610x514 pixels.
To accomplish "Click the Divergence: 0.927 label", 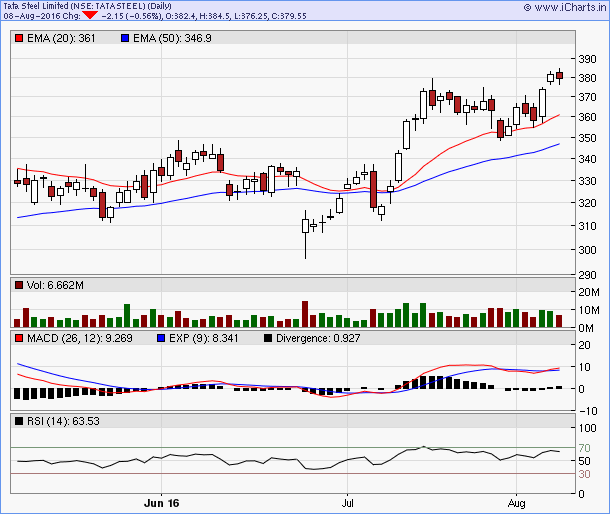I will point(318,338).
